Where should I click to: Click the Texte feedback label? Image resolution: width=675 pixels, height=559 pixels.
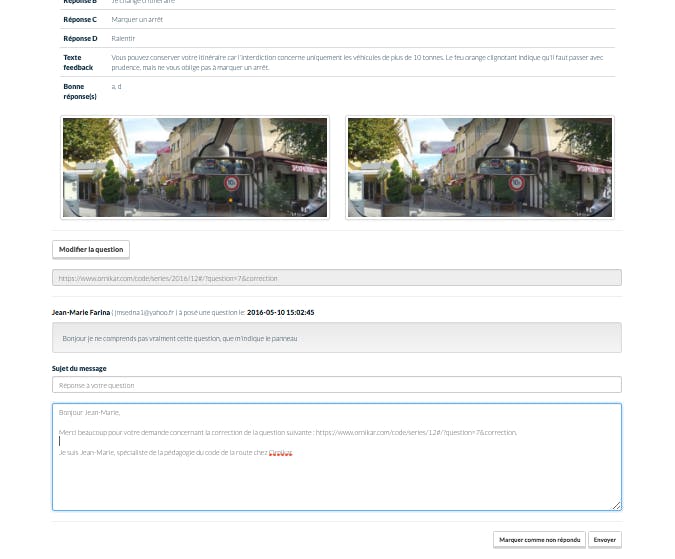[x=78, y=62]
